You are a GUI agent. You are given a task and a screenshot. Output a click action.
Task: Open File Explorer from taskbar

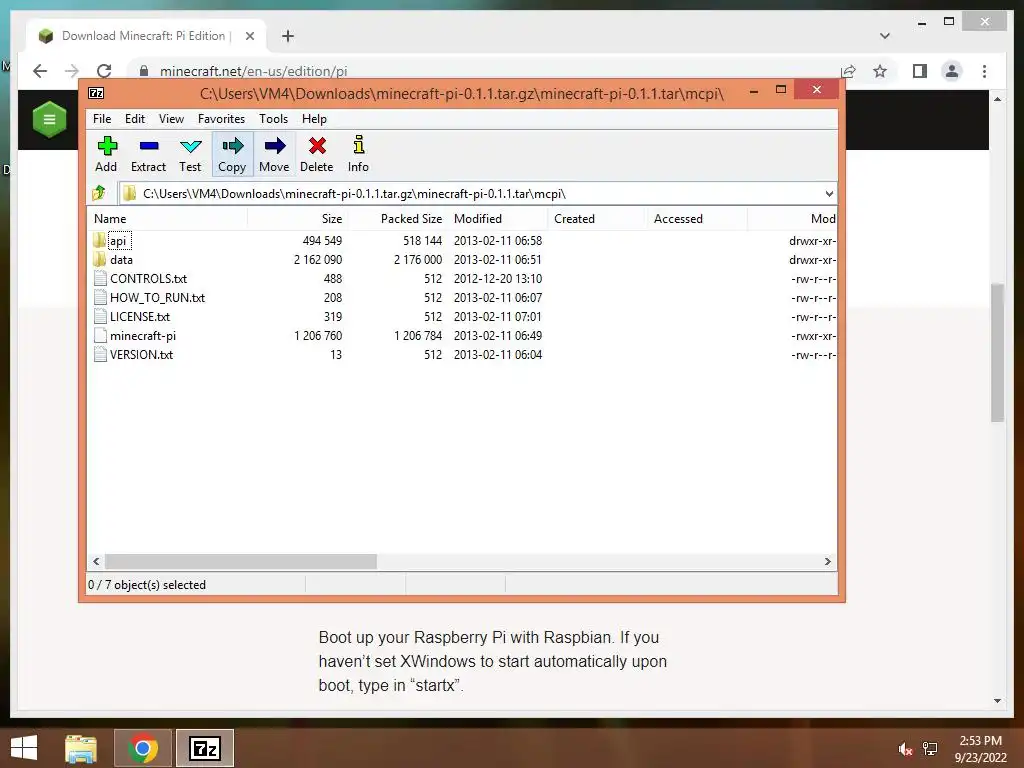[x=81, y=748]
